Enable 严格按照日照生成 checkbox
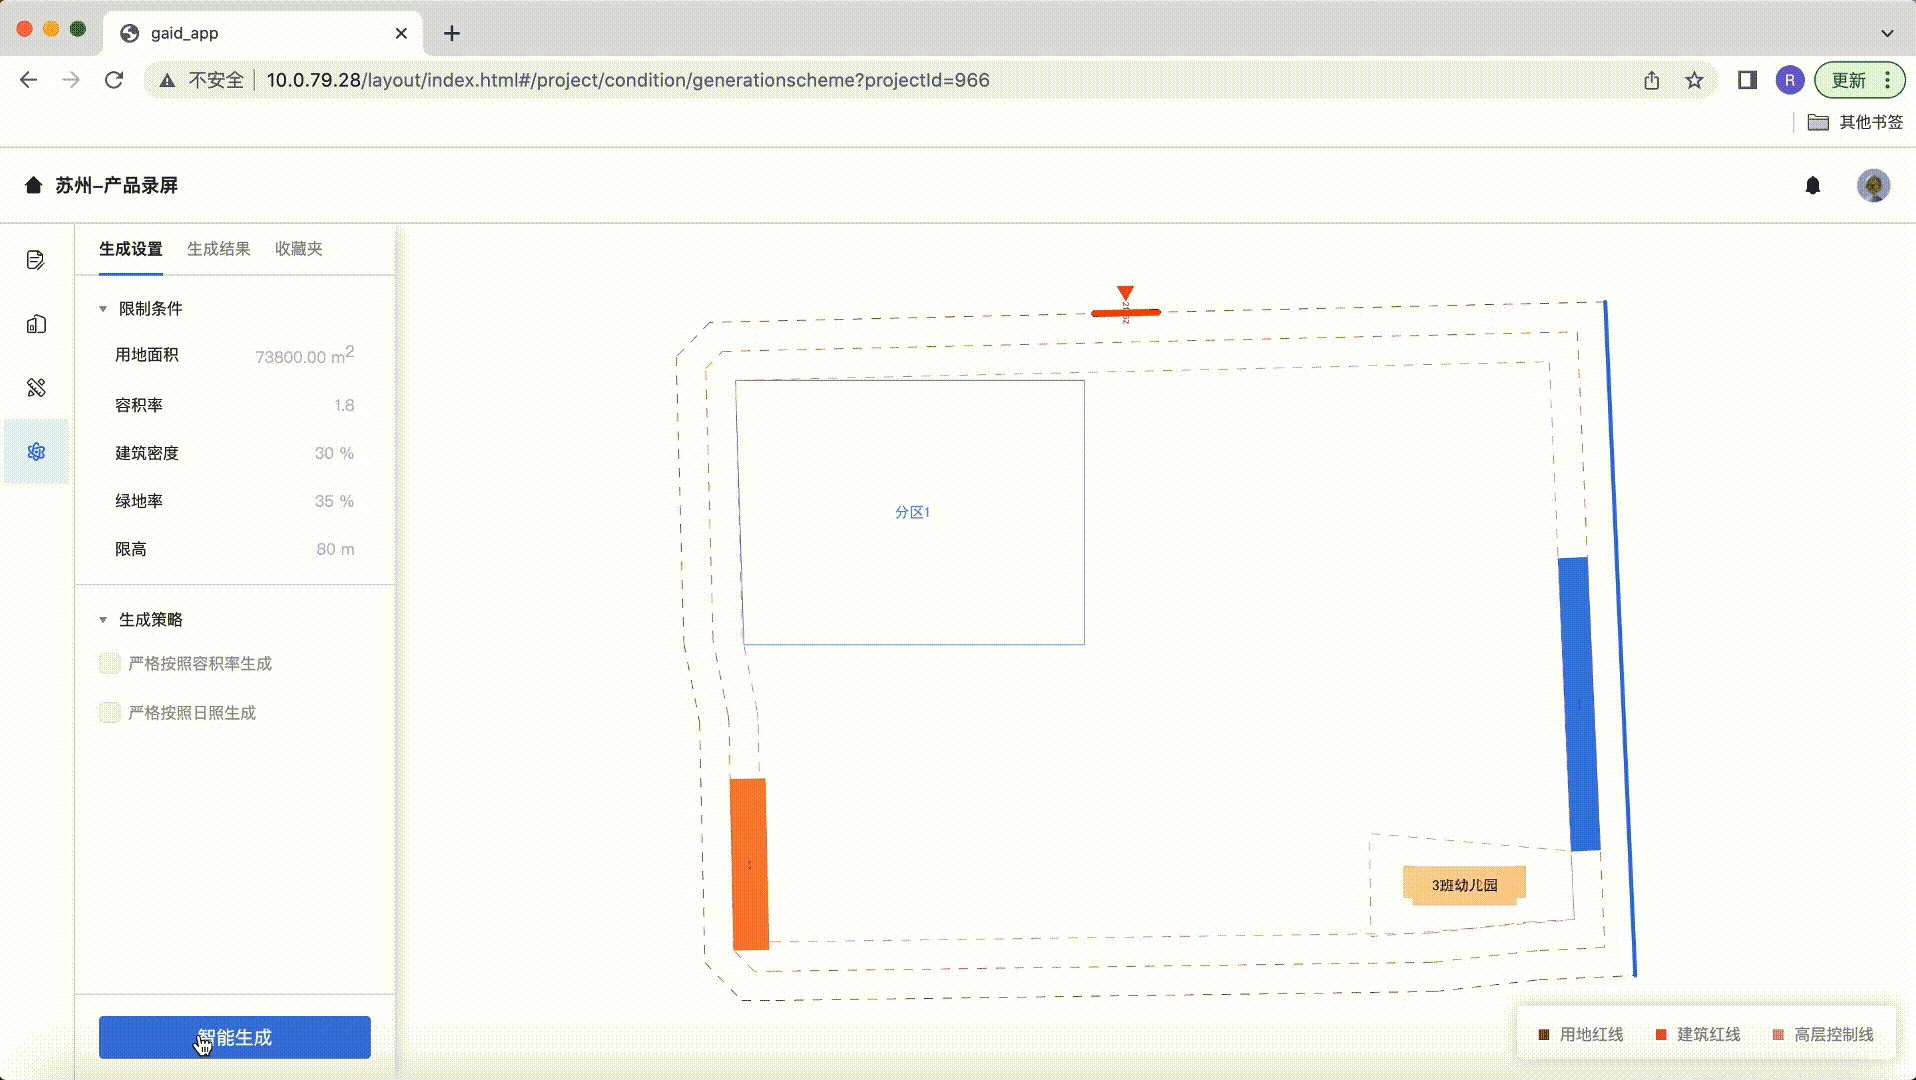The height and width of the screenshot is (1080, 1916). point(110,713)
